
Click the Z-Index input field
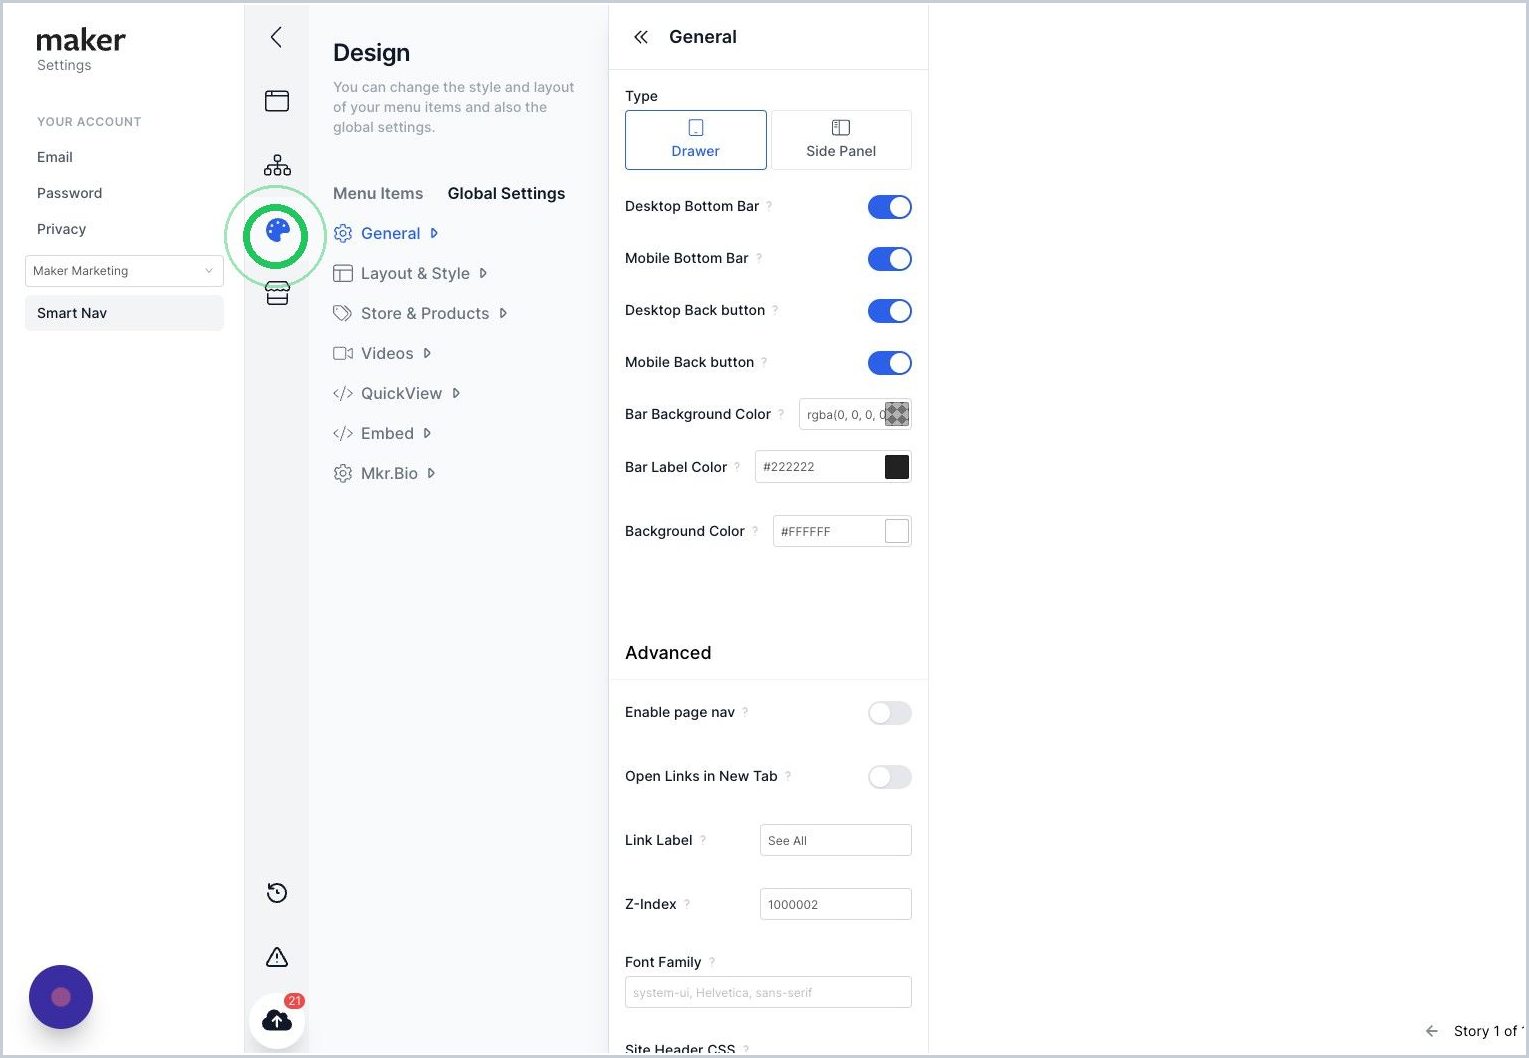(836, 904)
